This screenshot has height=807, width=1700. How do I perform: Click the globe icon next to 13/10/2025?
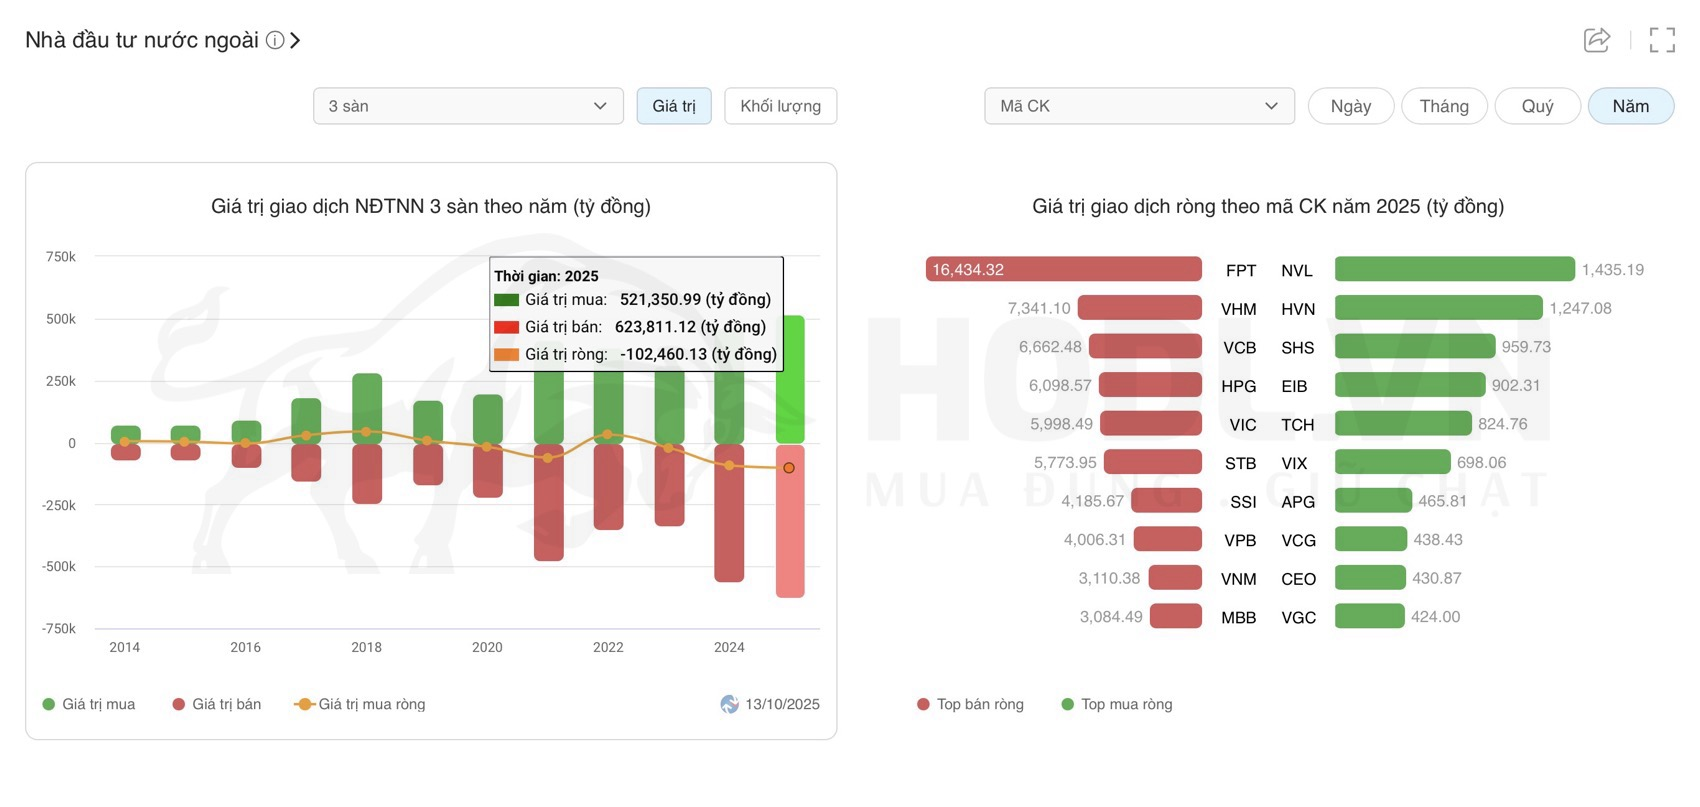point(729,704)
